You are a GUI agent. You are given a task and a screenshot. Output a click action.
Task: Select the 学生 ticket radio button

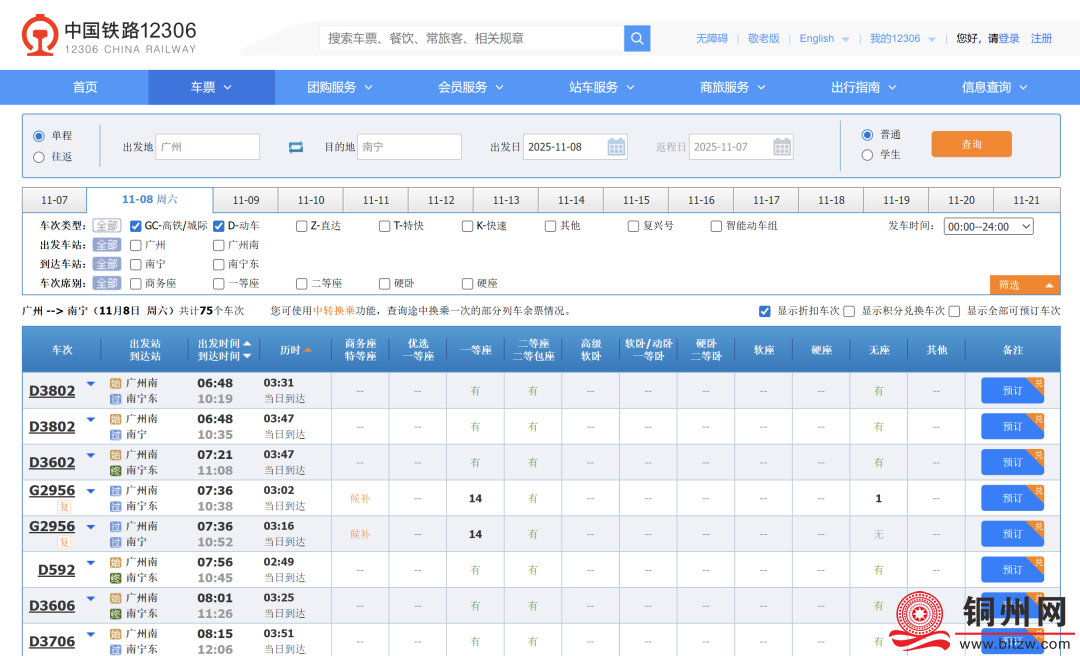867,155
